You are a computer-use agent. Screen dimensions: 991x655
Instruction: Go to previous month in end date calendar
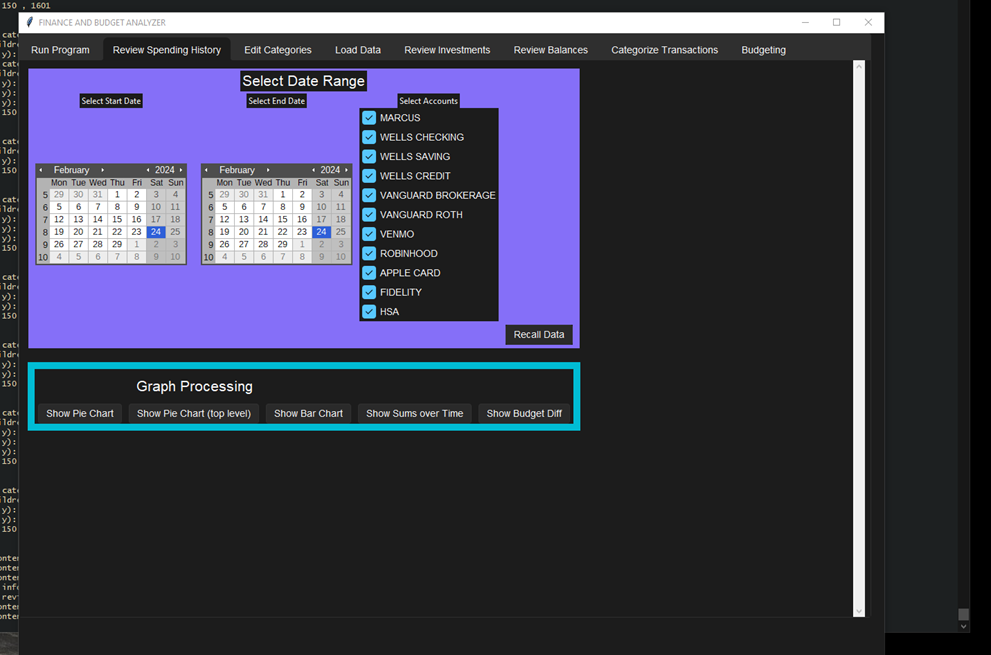[x=207, y=170]
